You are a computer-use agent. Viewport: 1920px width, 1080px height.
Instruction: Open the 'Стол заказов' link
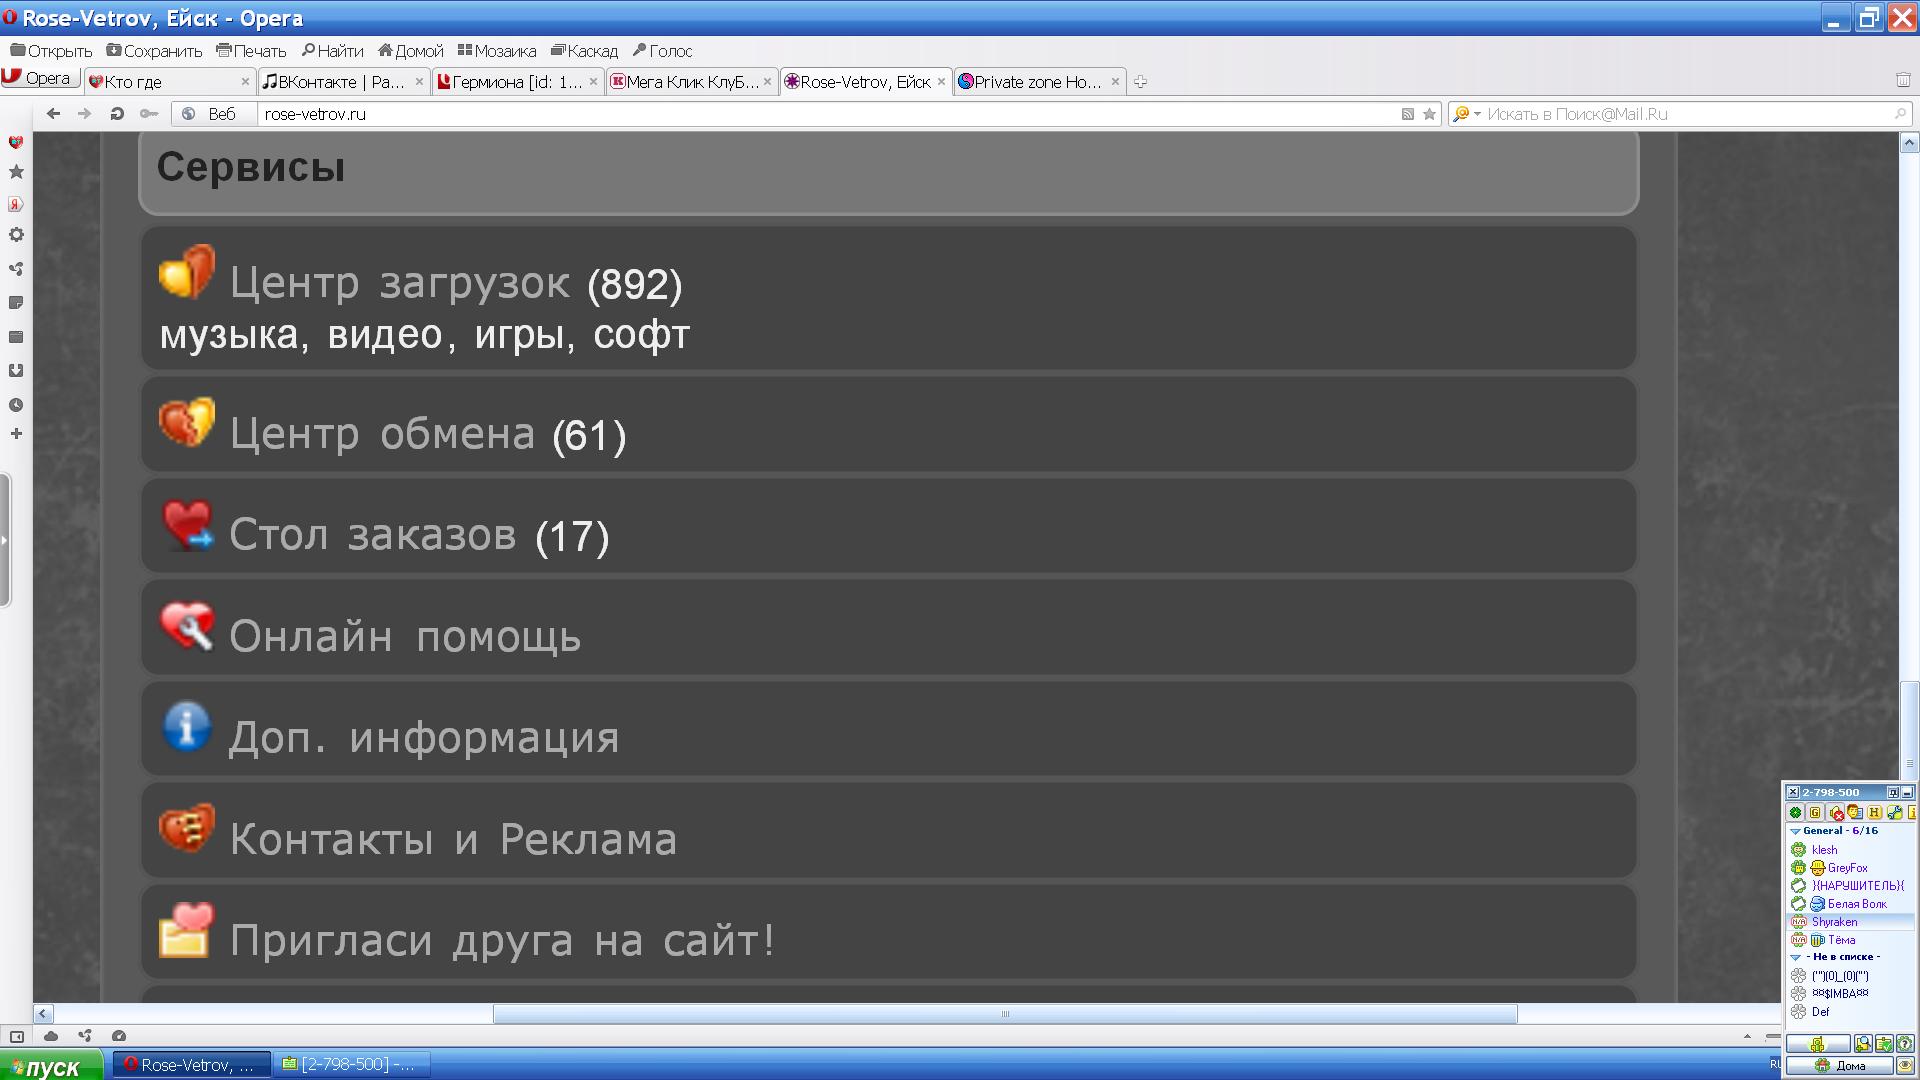click(x=372, y=535)
